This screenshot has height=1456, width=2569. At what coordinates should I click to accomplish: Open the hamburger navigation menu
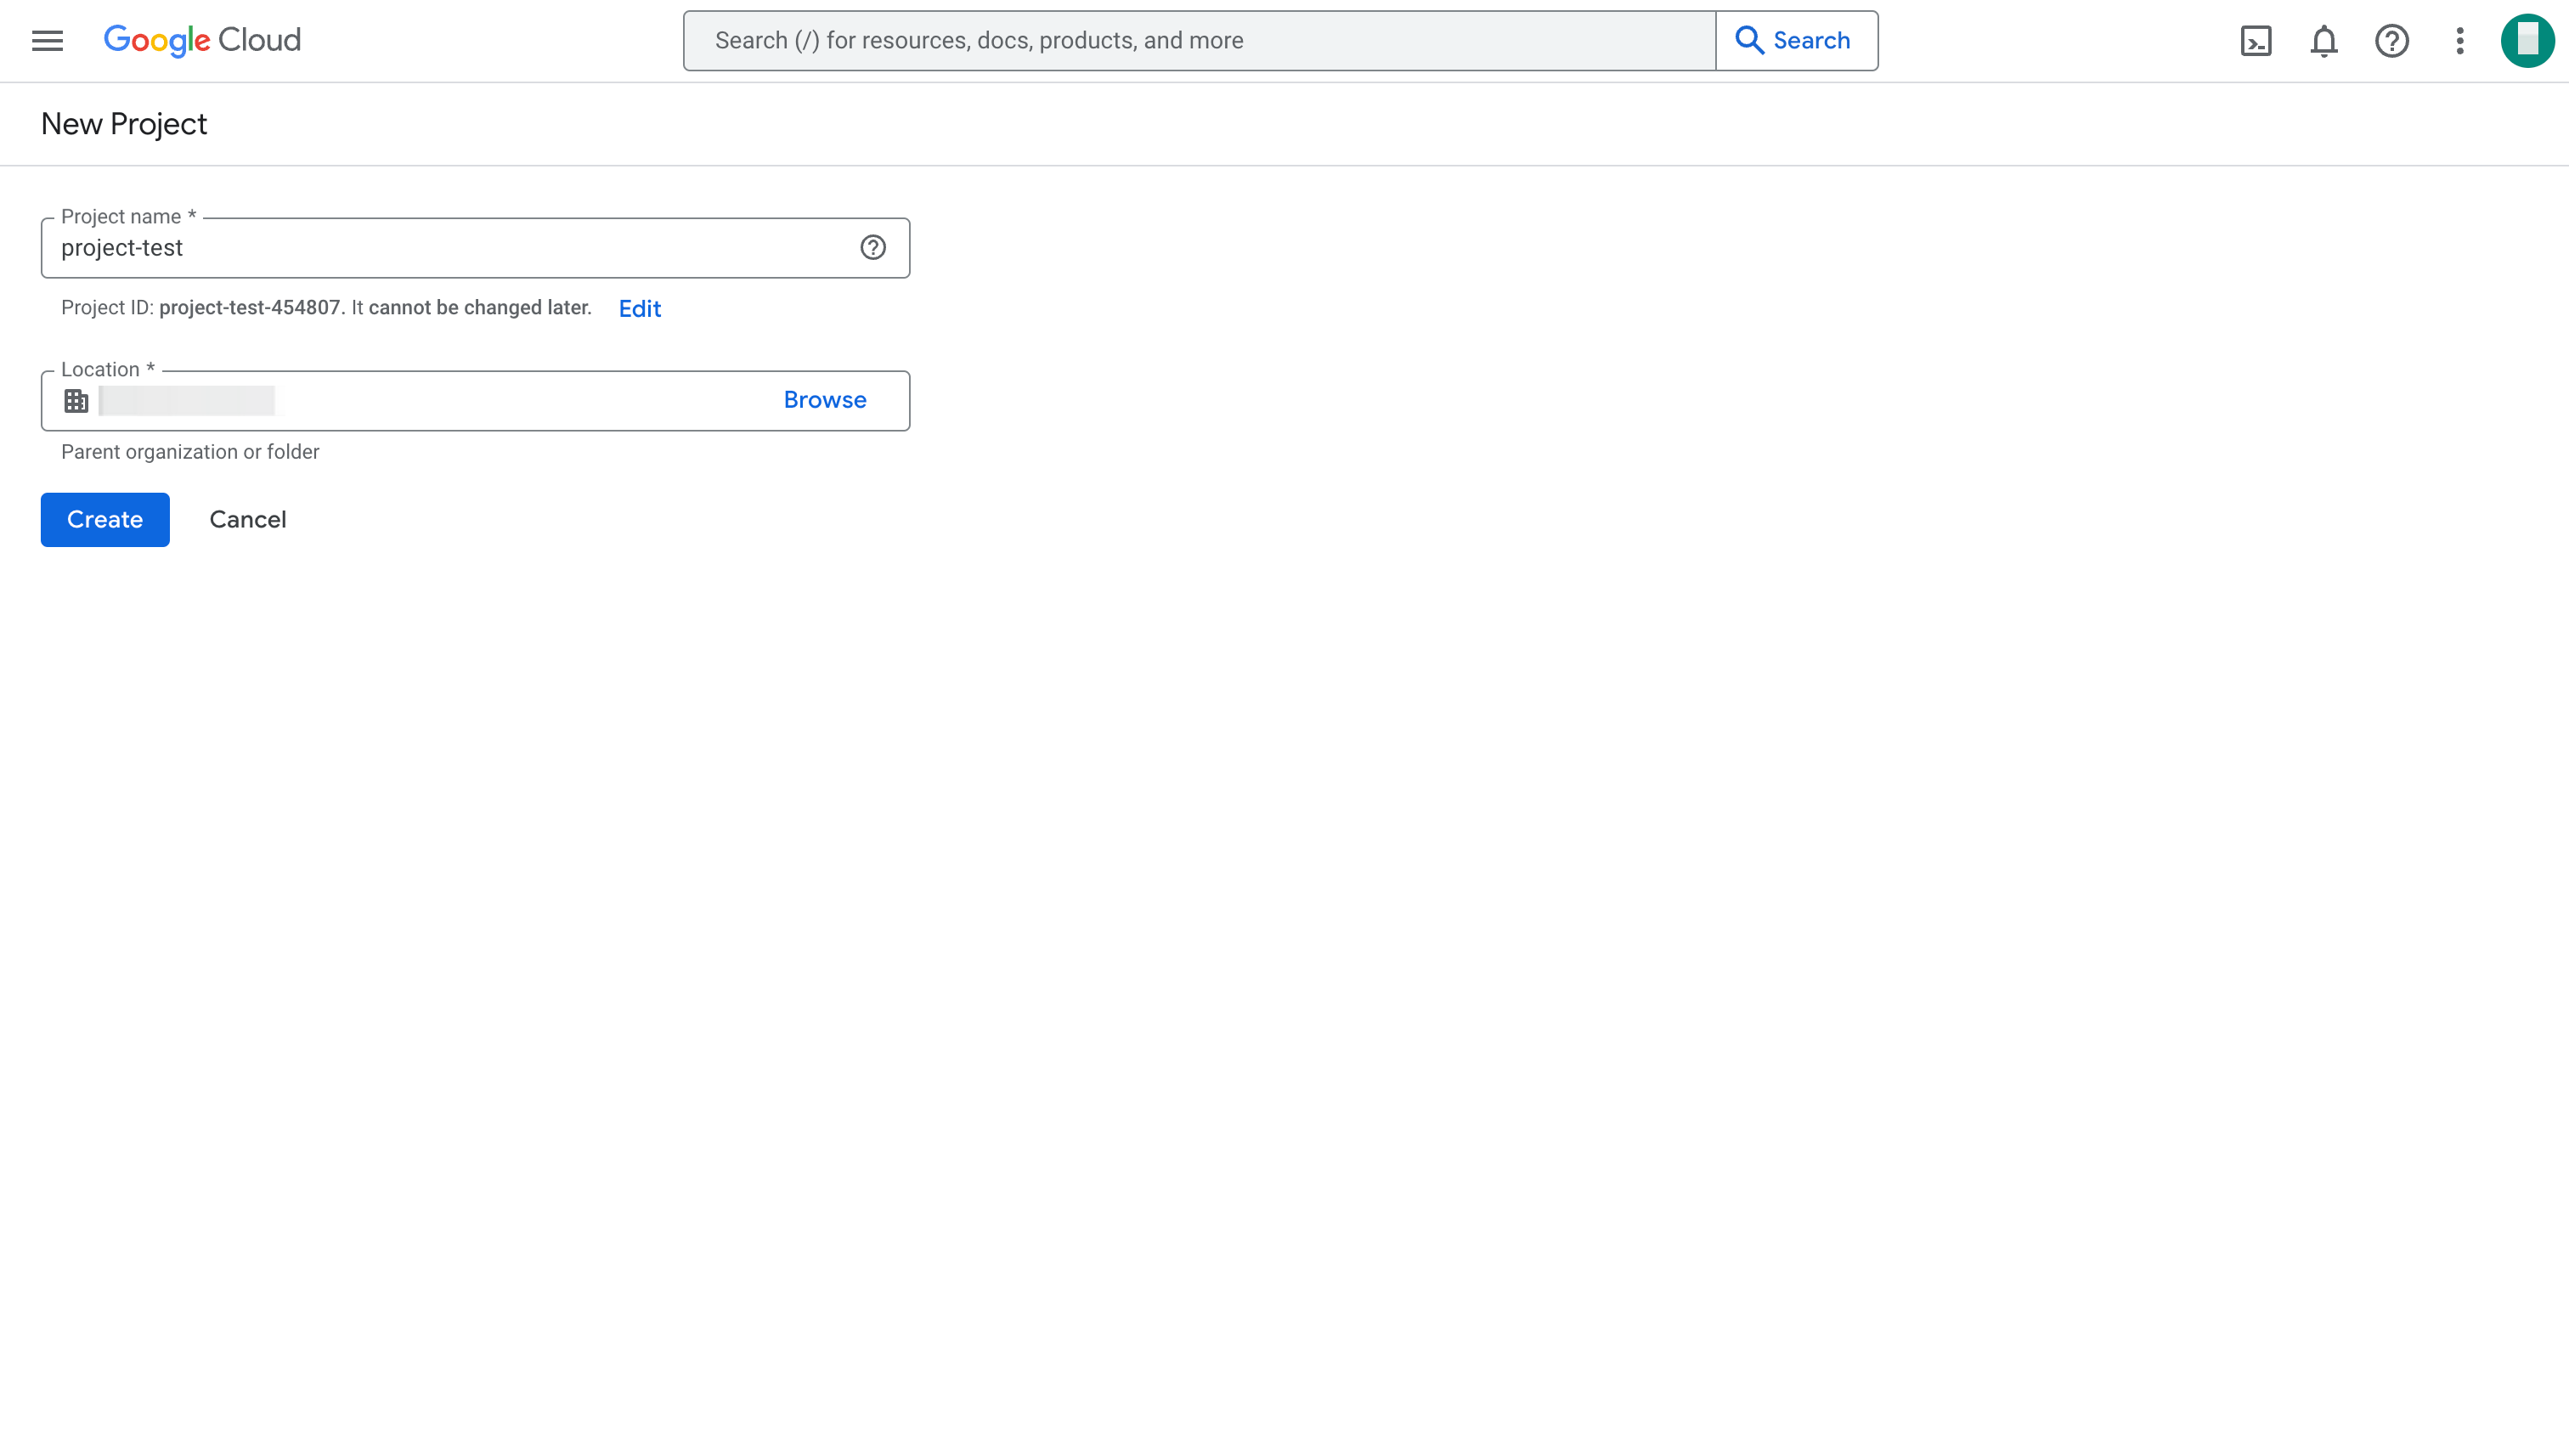[47, 41]
